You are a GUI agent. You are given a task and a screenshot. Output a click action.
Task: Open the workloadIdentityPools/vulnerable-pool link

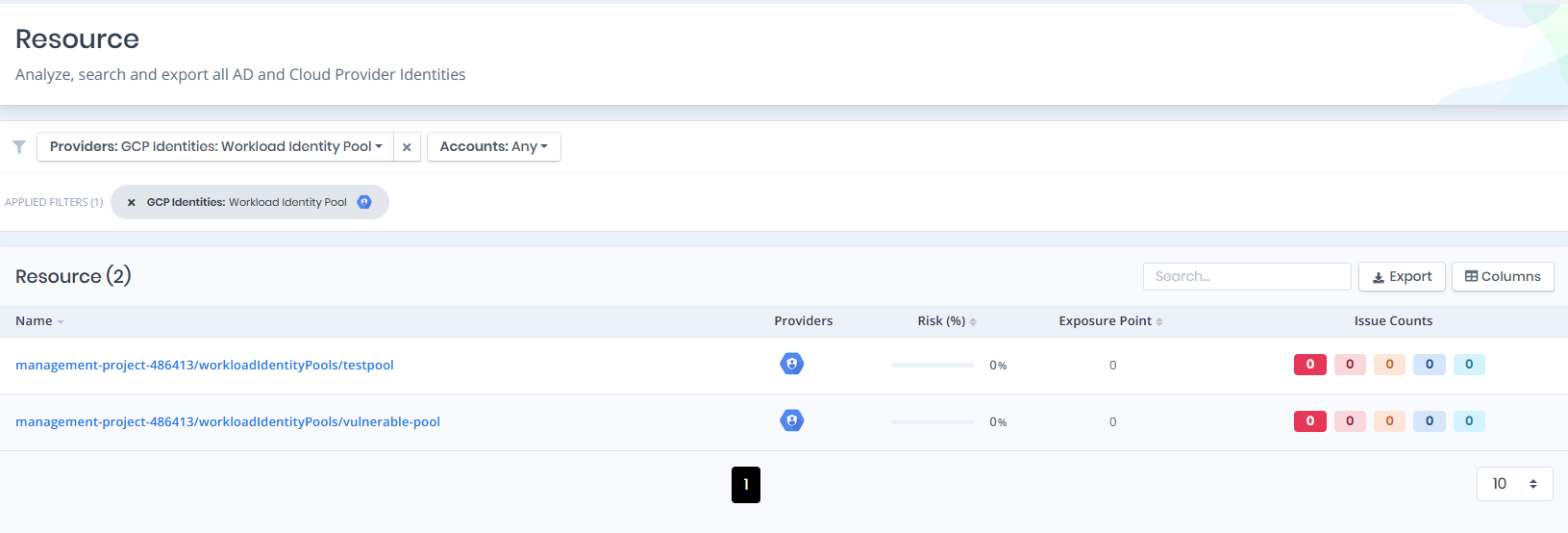(x=227, y=422)
